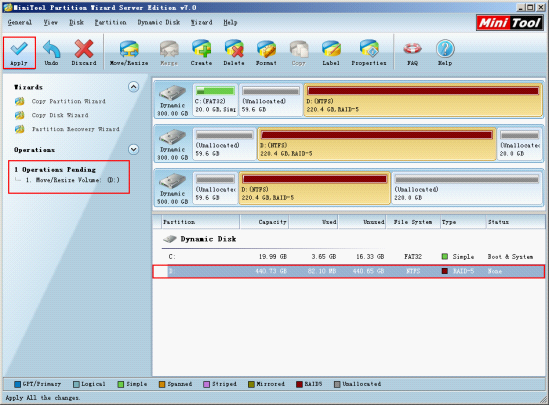Click 16.33 GB unused value for C:
The width and height of the screenshot is (550, 406).
pos(370,257)
